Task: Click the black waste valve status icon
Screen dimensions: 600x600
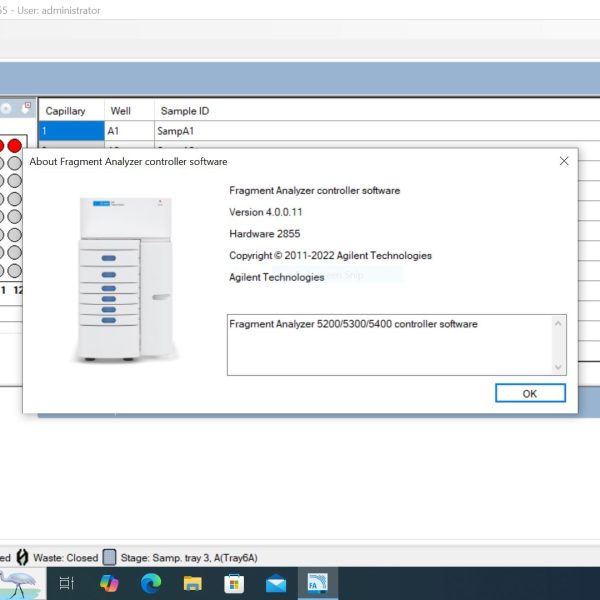Action: (22, 558)
